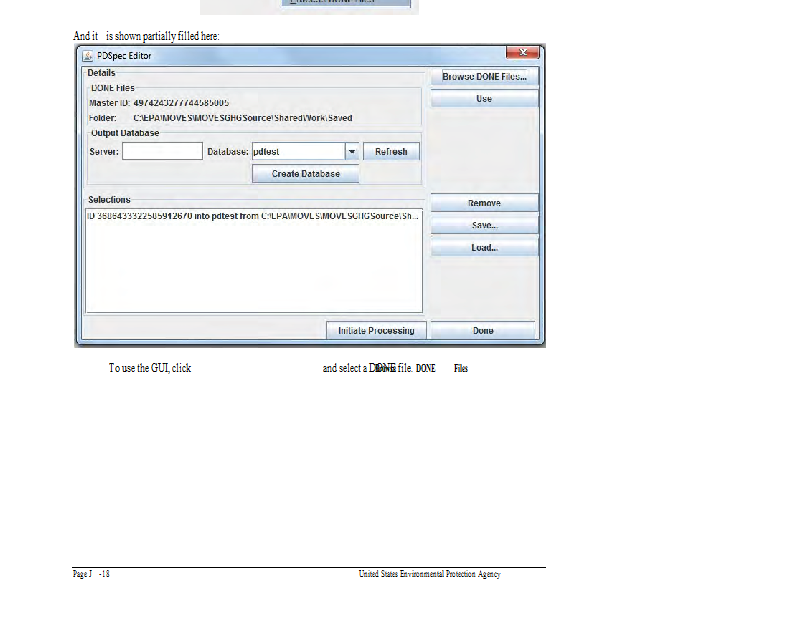Click the Browse DONE Files button
Screen dimensions: 800x618
(x=484, y=77)
